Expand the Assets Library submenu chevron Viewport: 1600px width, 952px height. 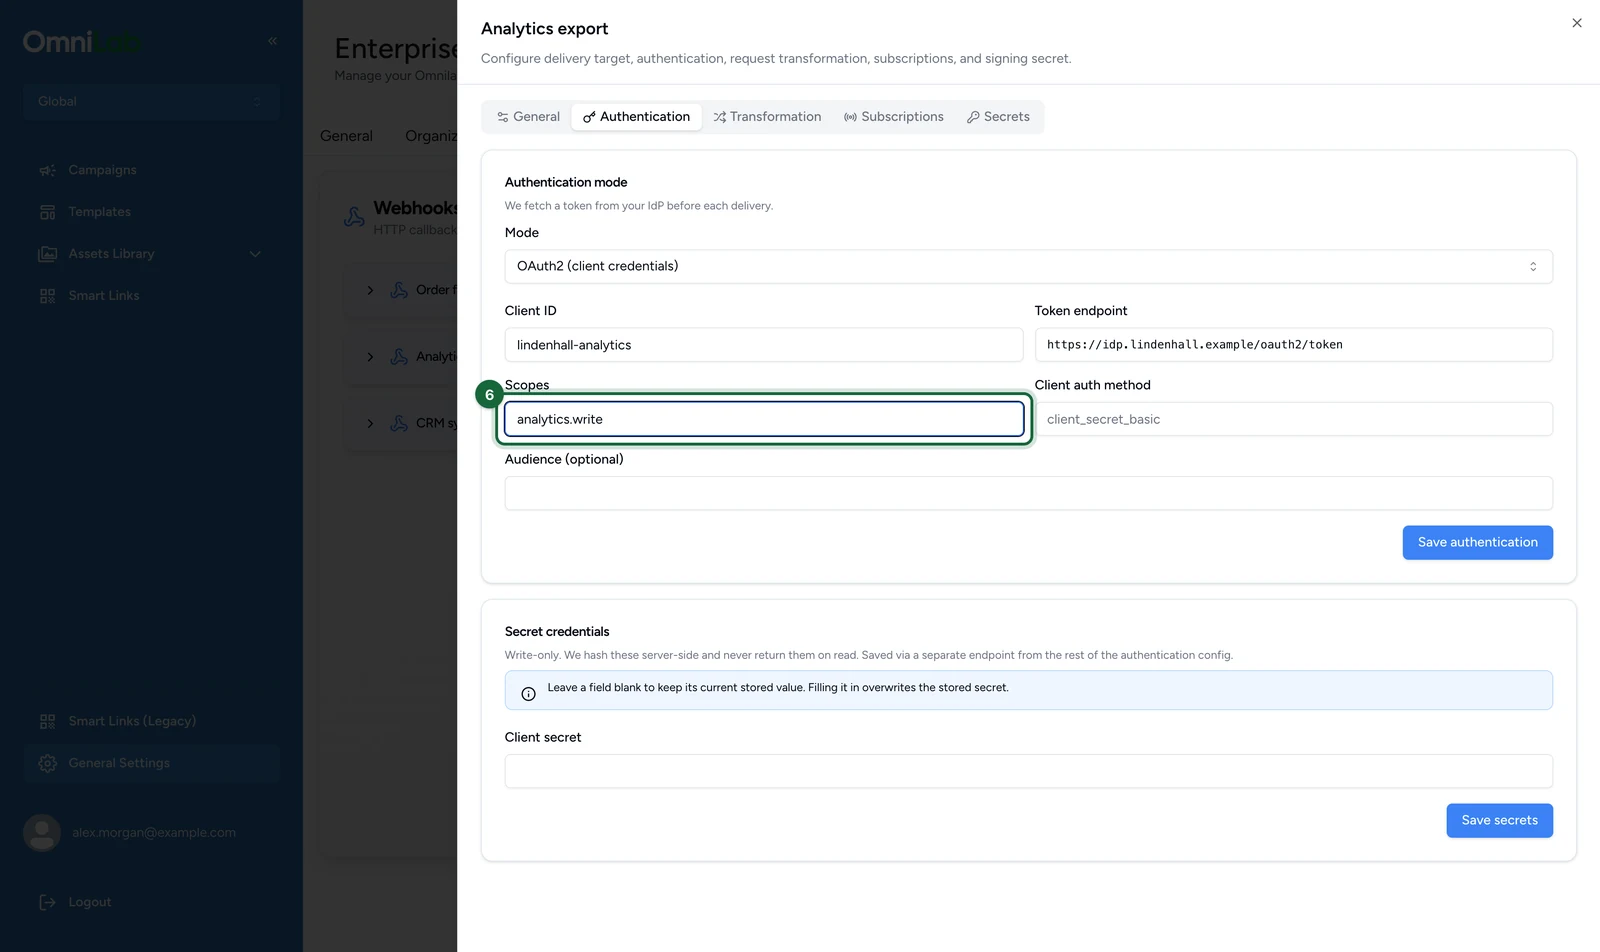[x=255, y=254]
